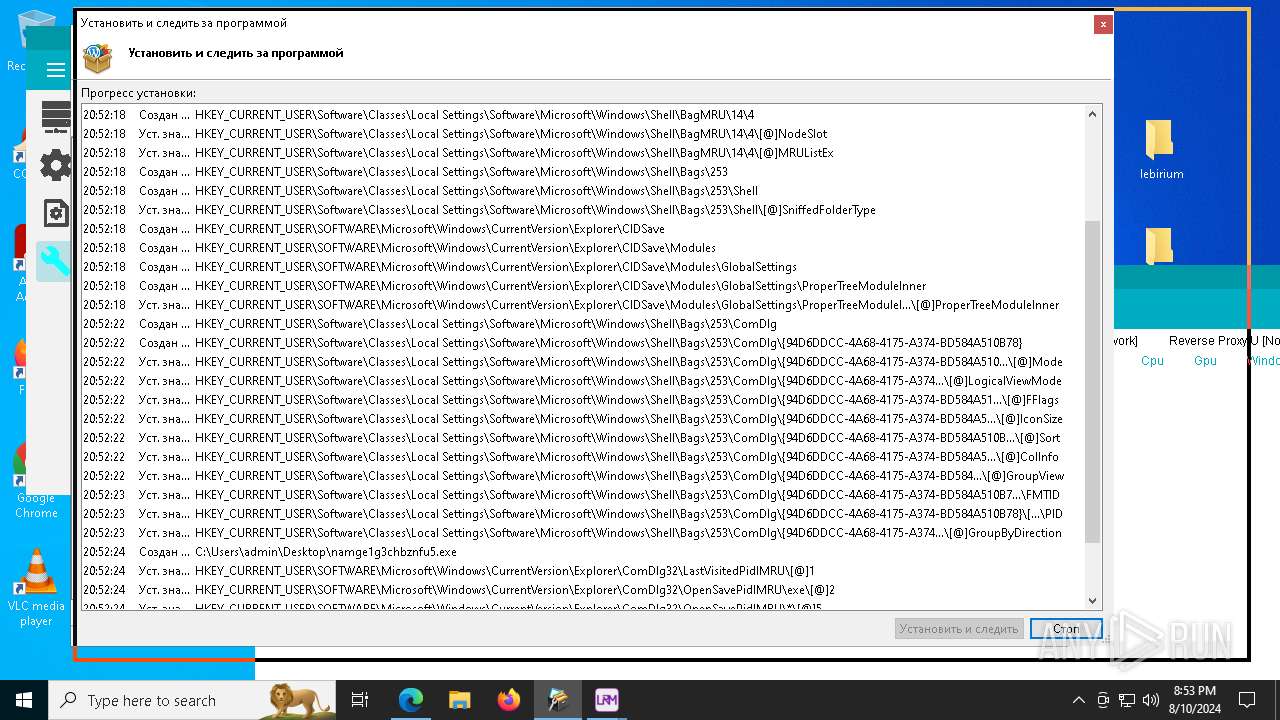The width and height of the screenshot is (1280, 720).
Task: Select log row ending BagMRU\14\4
Action: 583,115
